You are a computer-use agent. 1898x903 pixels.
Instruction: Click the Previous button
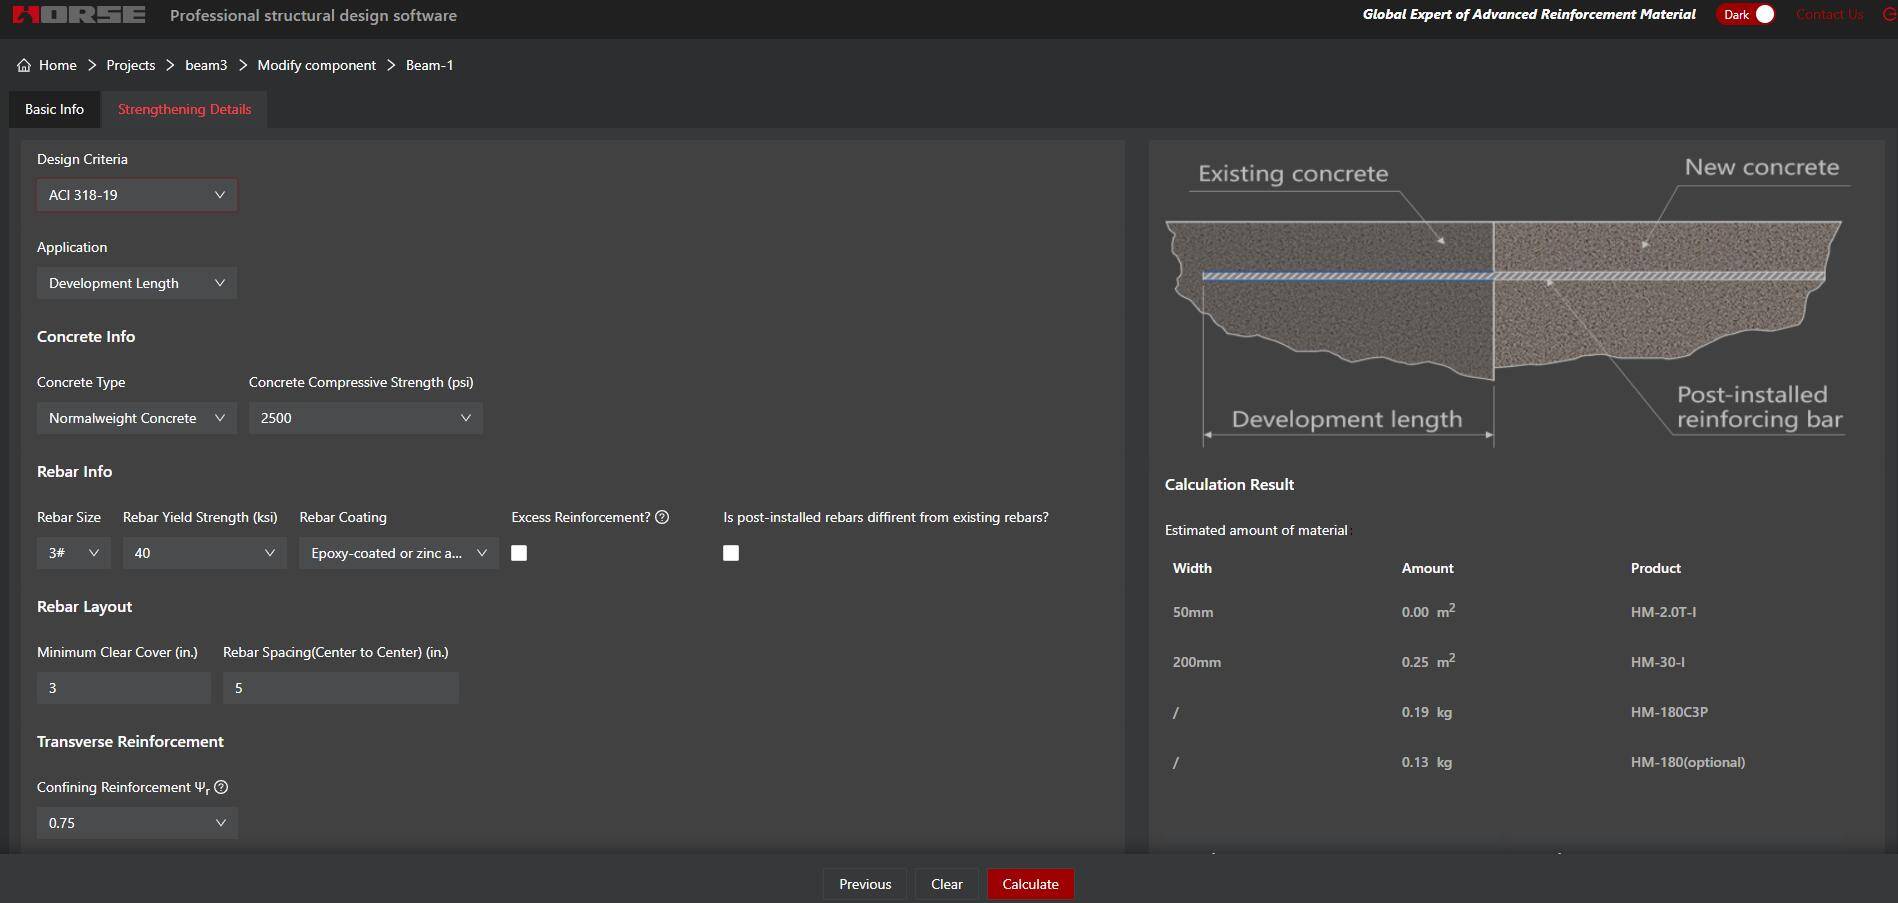point(865,884)
